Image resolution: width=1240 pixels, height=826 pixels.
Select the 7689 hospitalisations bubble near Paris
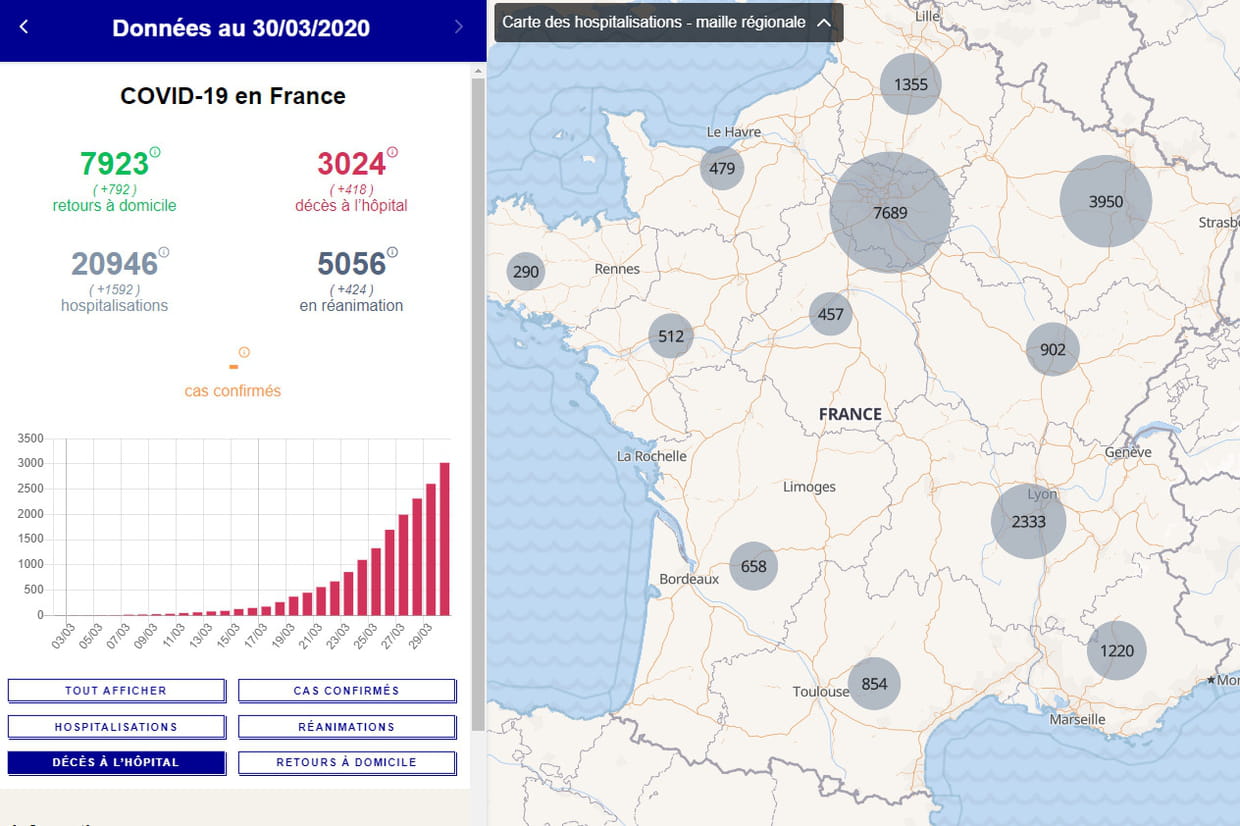tap(889, 212)
